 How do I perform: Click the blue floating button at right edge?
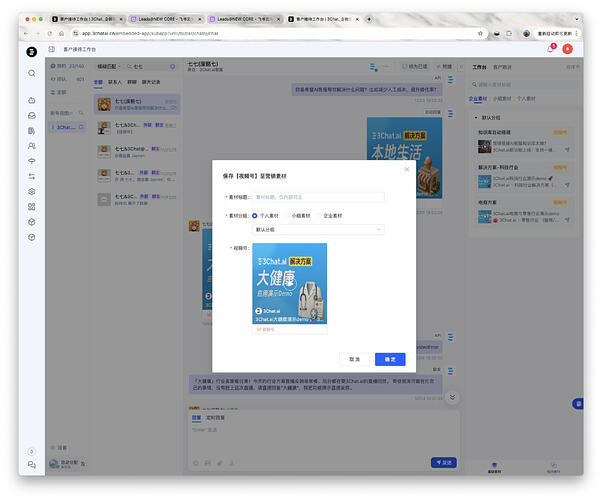[x=578, y=404]
